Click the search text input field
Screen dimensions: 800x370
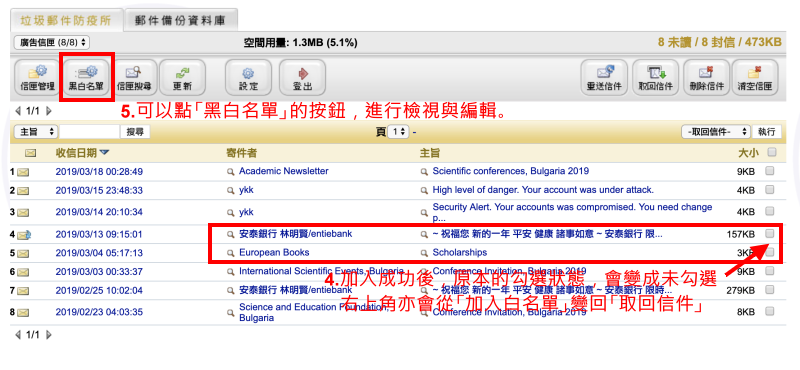[x=89, y=132]
